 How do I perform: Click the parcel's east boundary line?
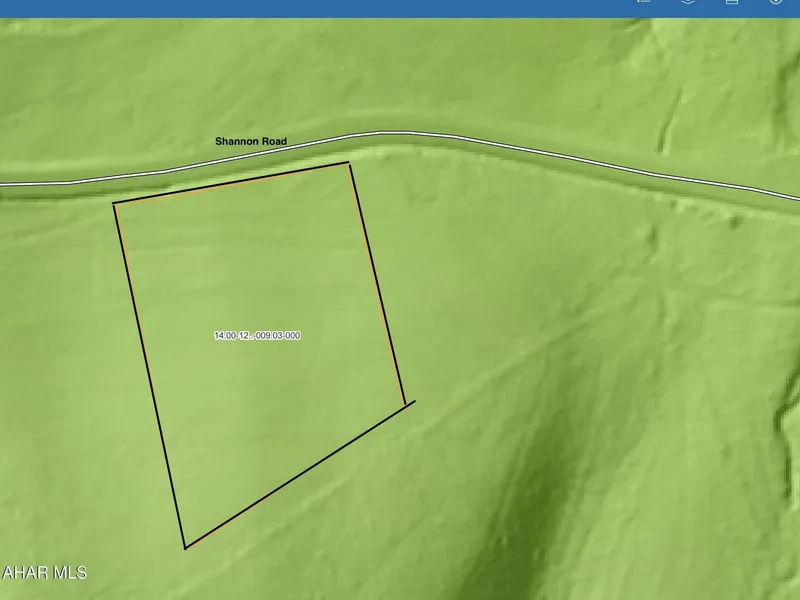coord(377,285)
